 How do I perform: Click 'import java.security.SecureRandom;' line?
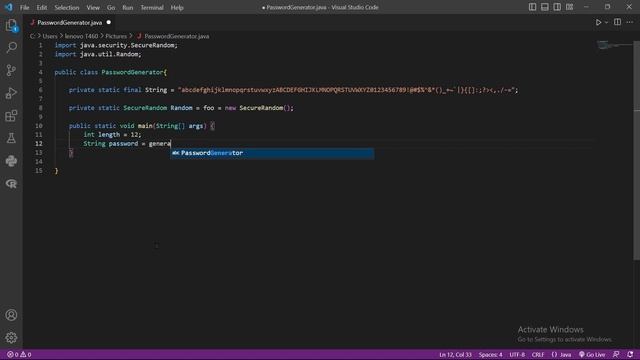[x=116, y=45]
